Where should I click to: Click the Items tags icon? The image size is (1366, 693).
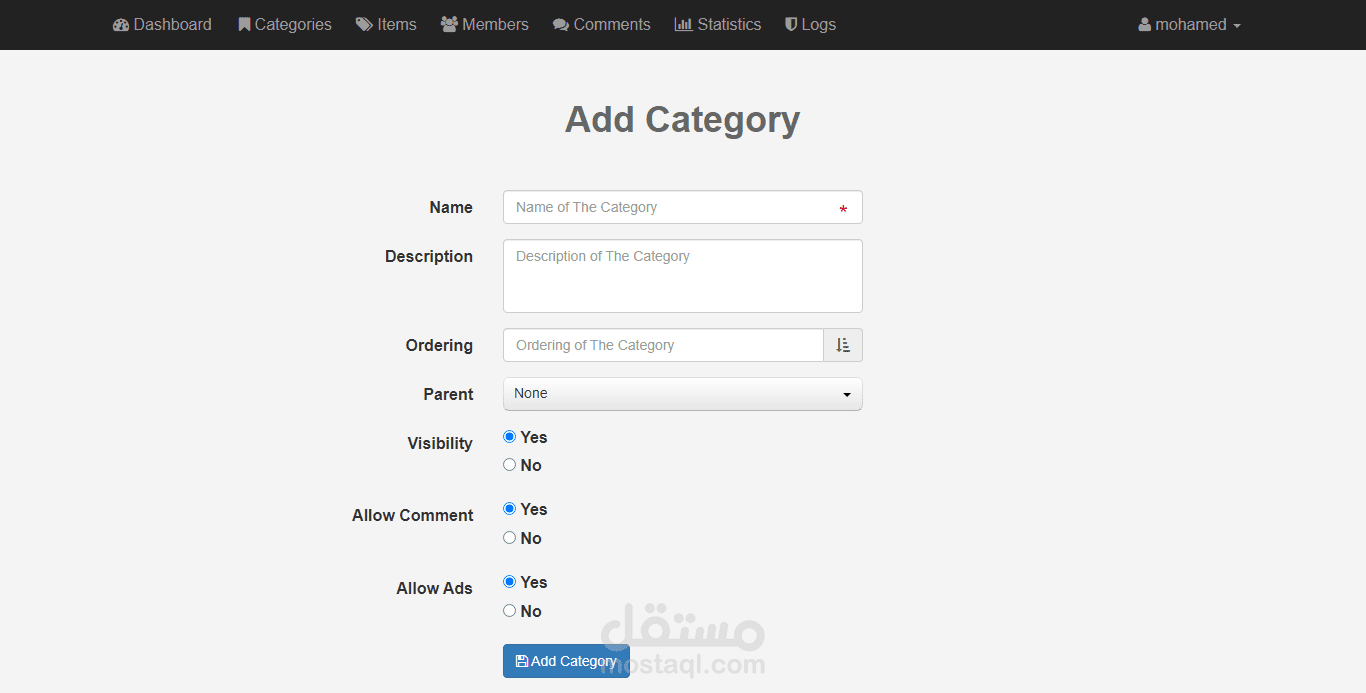(x=364, y=25)
